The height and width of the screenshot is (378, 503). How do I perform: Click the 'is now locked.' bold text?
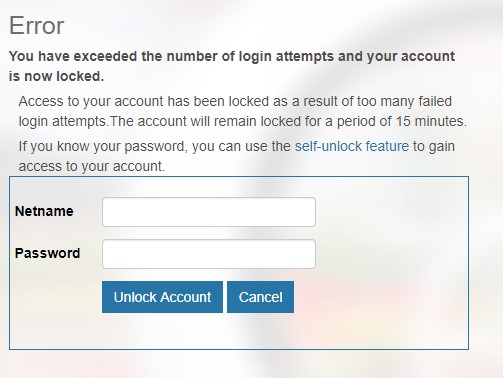pos(56,76)
